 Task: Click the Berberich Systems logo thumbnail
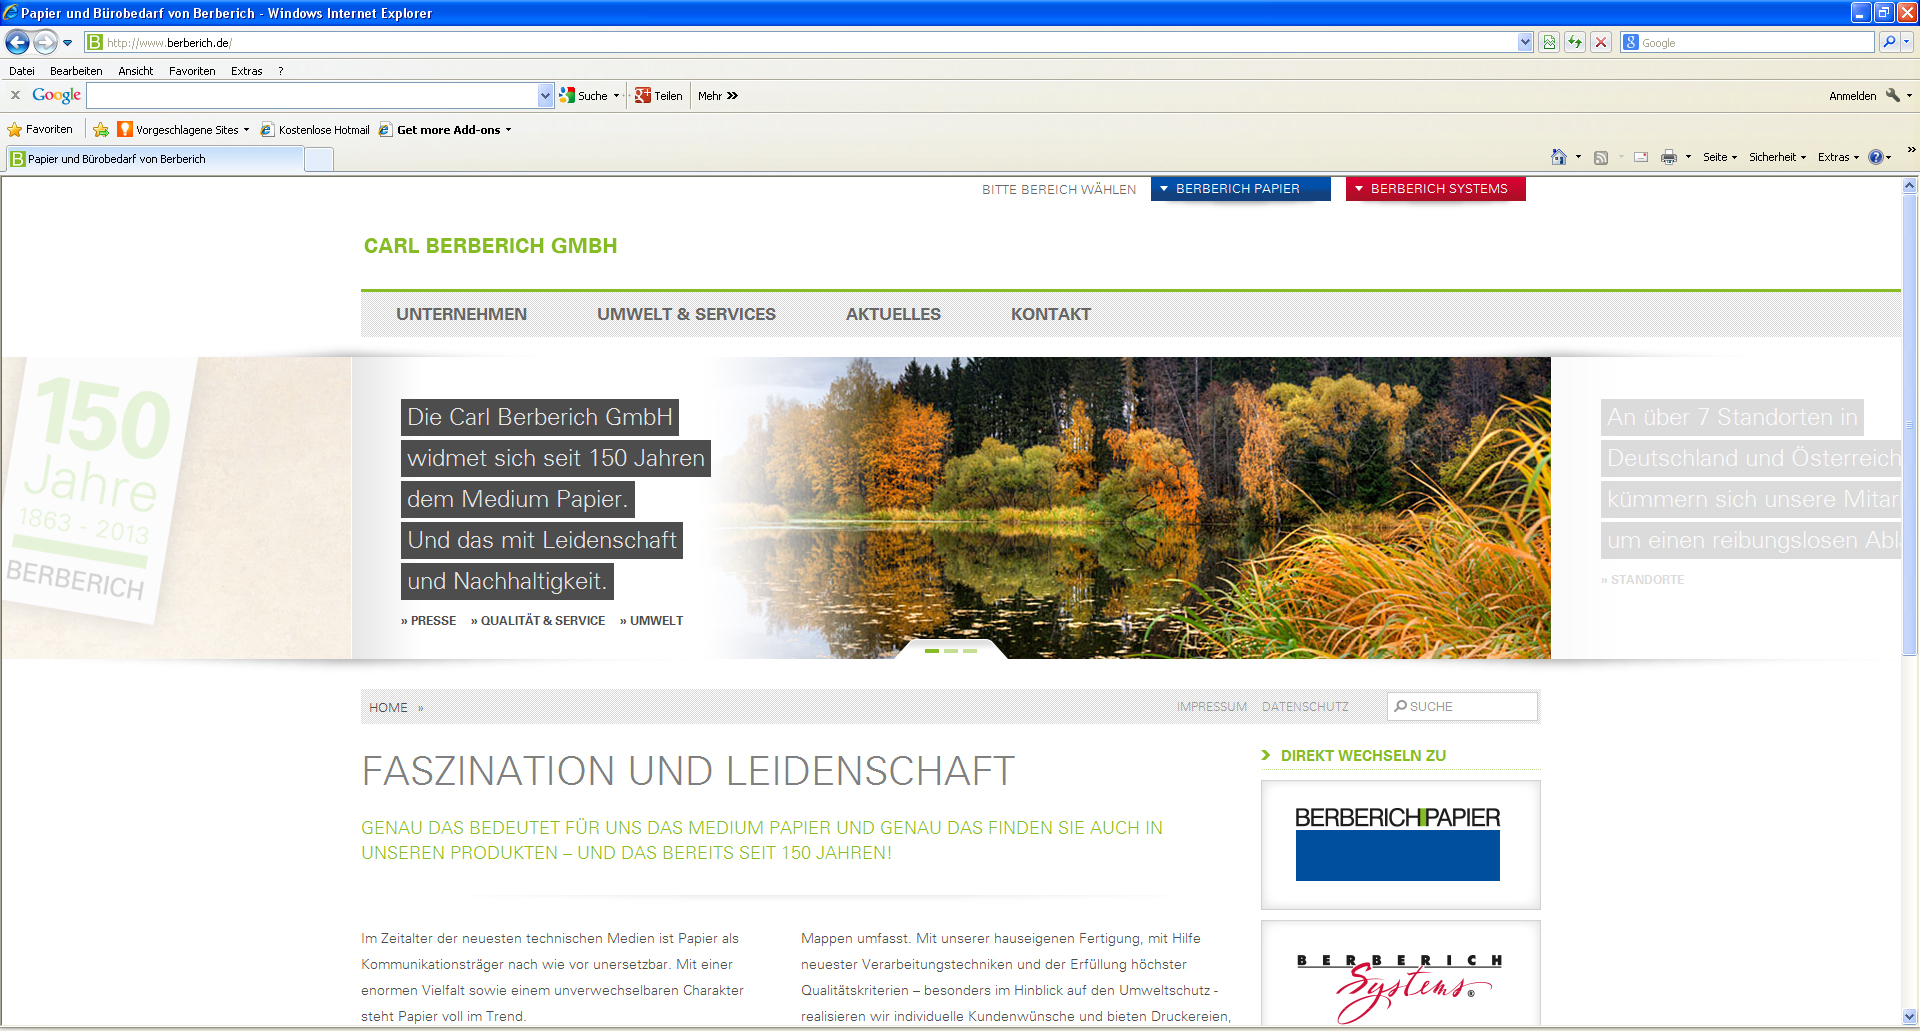[x=1400, y=974]
